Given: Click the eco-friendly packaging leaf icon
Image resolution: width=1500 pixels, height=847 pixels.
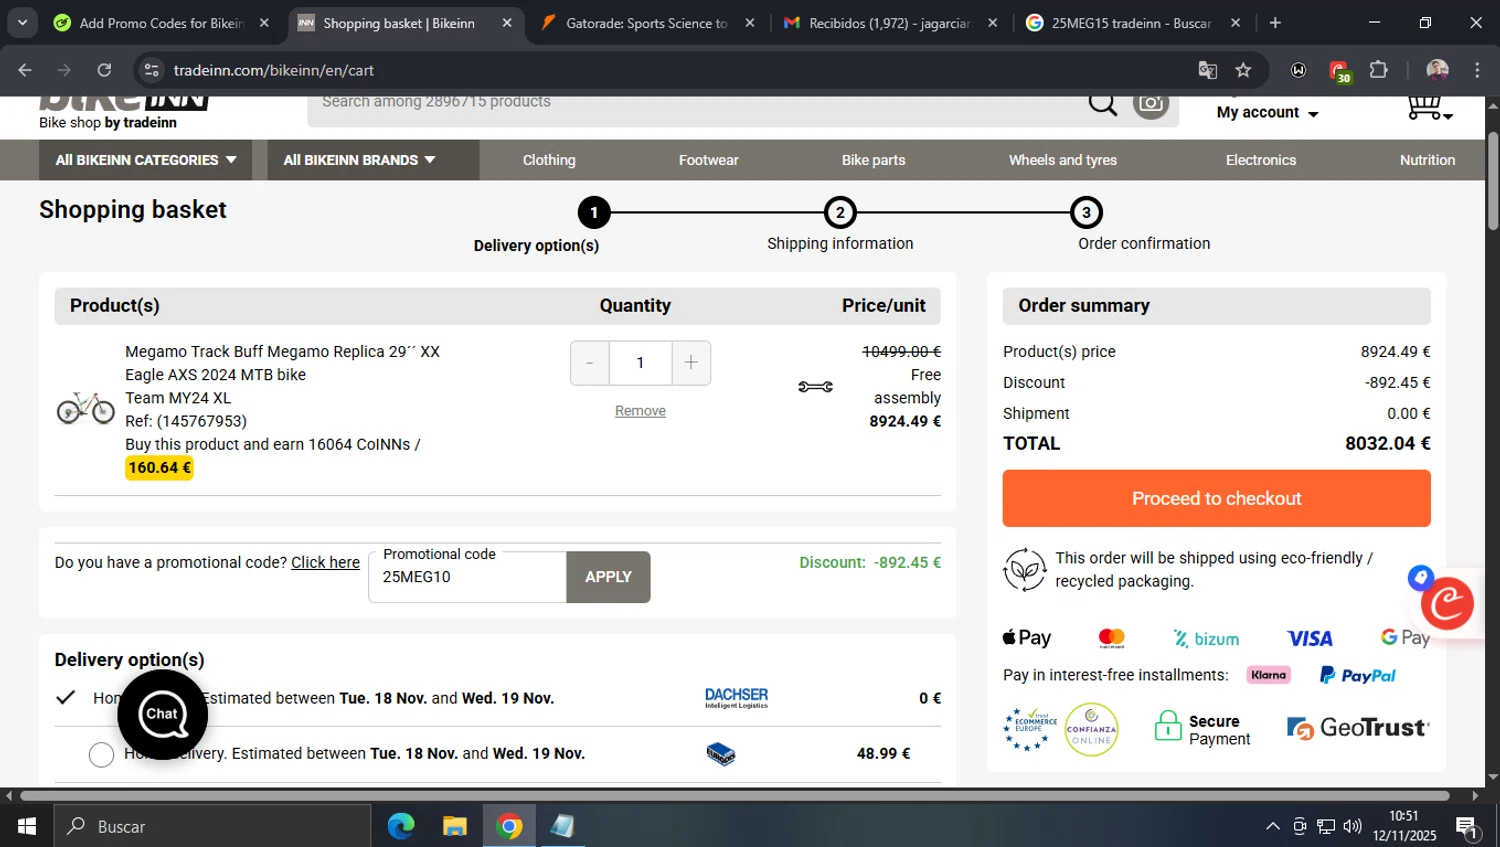Looking at the screenshot, I should pos(1024,570).
